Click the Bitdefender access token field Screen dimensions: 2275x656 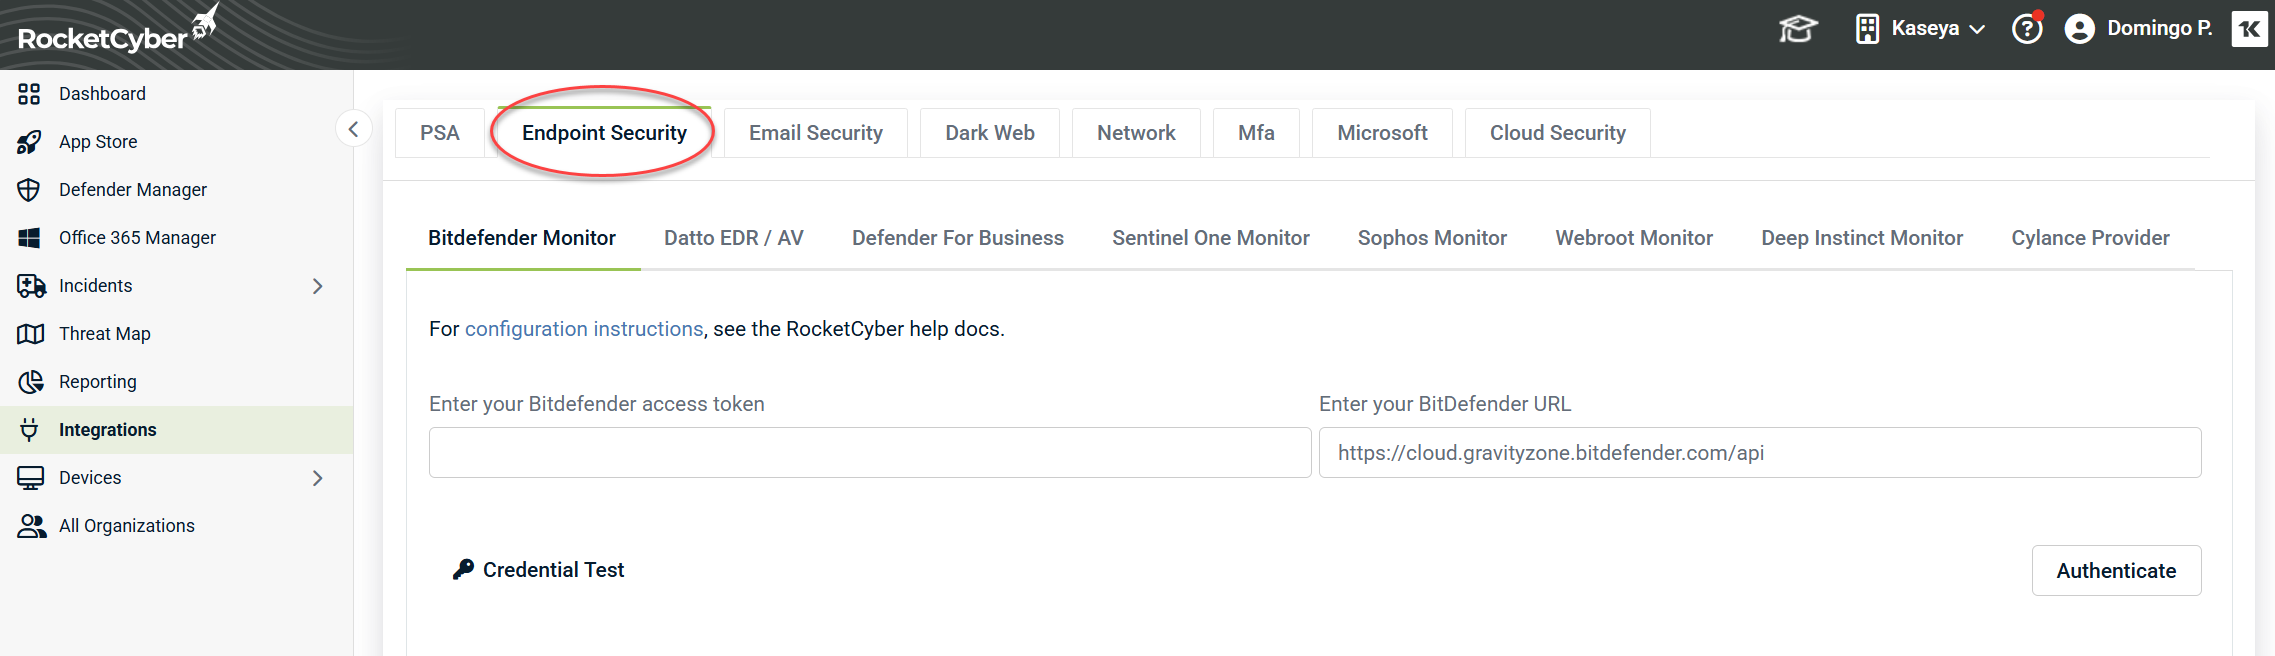[869, 453]
